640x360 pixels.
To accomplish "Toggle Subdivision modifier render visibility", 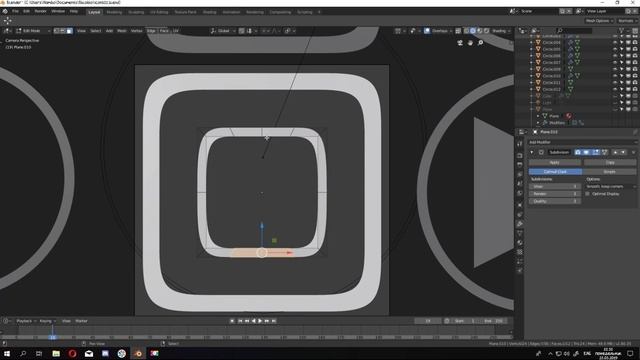I will (578, 152).
